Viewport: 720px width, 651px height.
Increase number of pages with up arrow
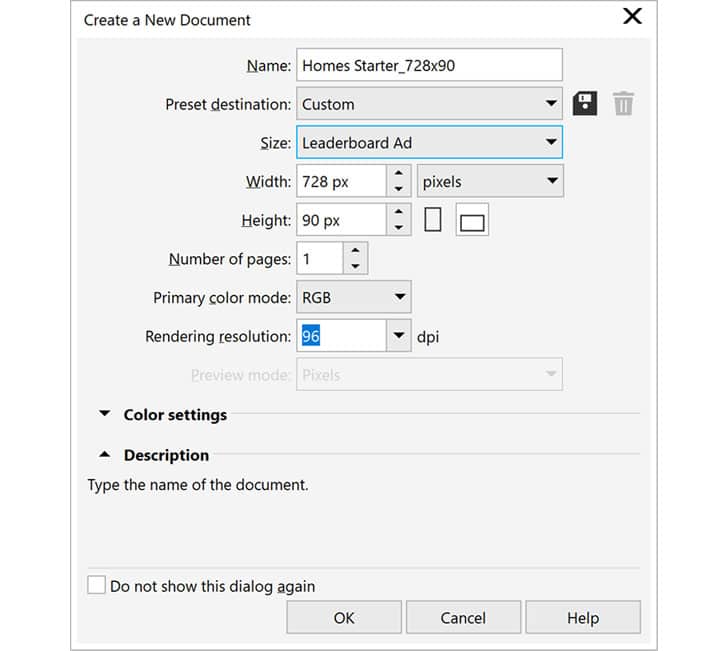pos(356,252)
